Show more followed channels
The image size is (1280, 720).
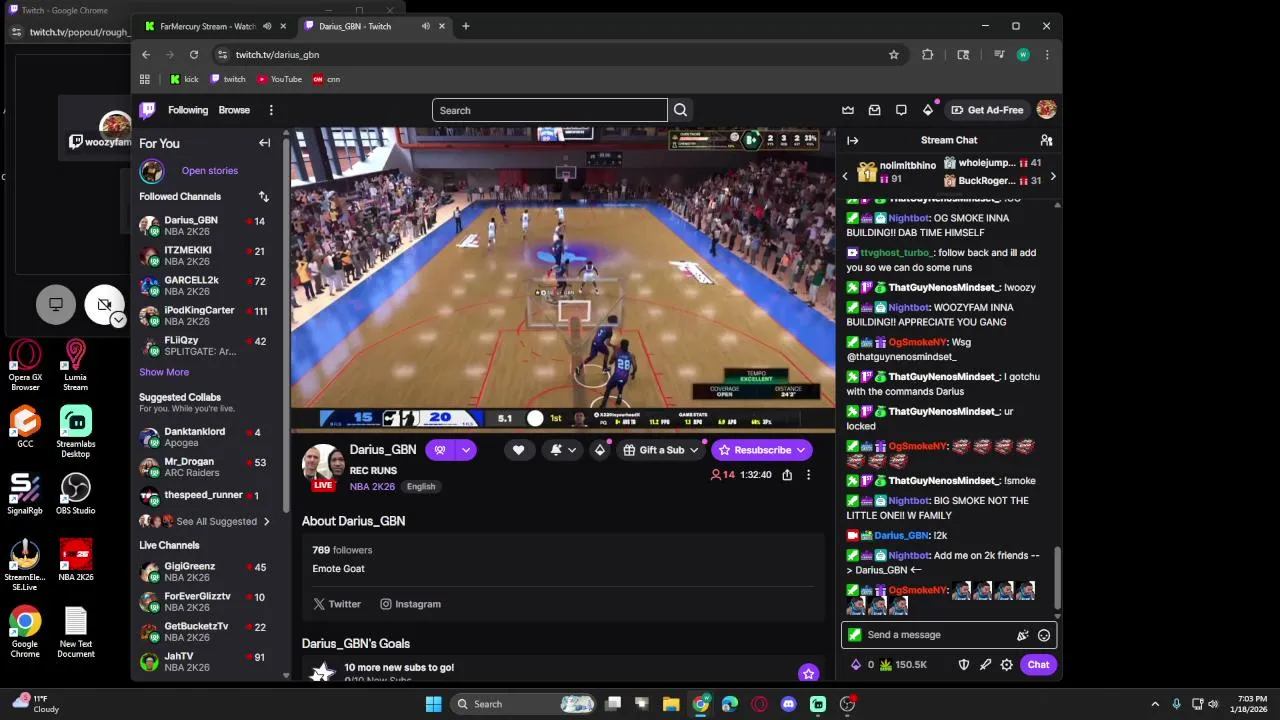164,372
